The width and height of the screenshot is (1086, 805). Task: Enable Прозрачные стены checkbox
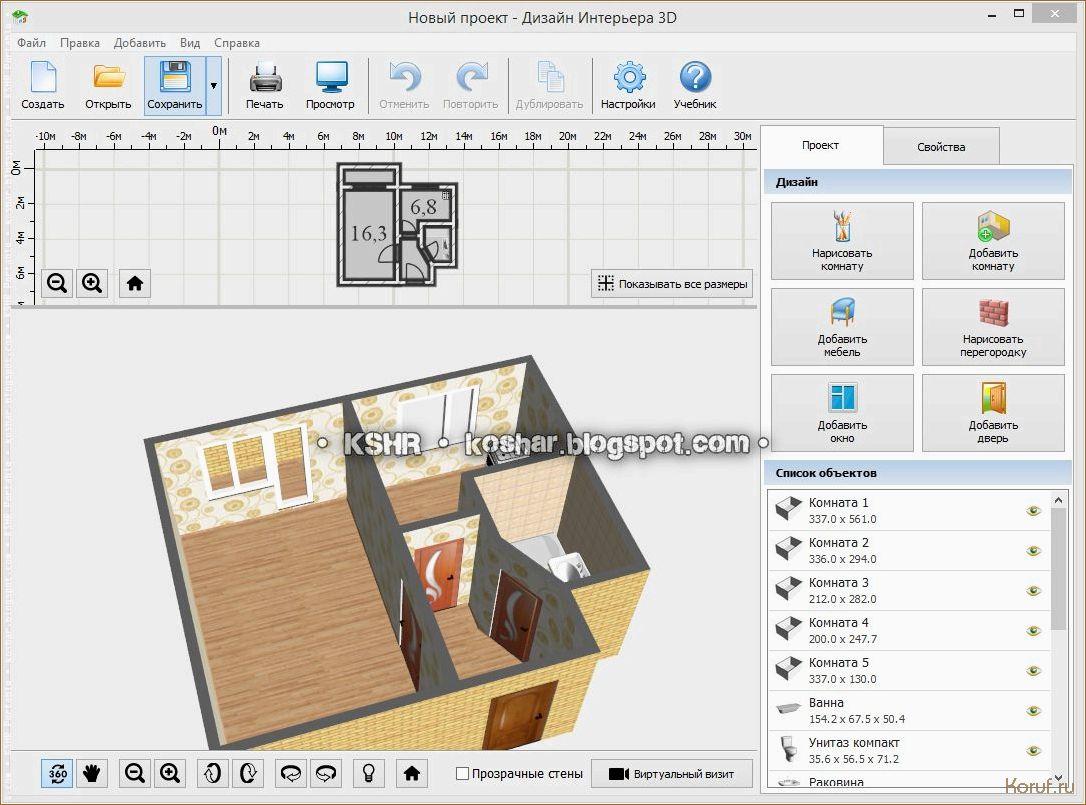pyautogui.click(x=463, y=774)
